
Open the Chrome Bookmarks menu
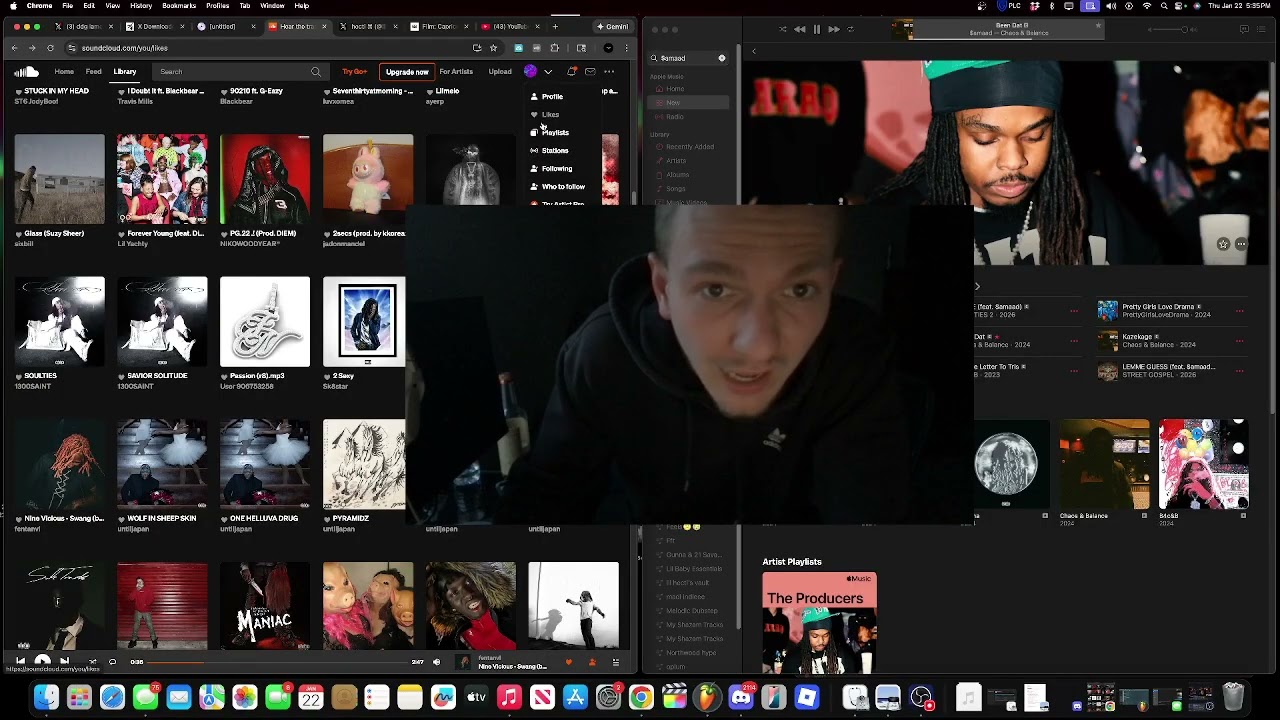[179, 6]
